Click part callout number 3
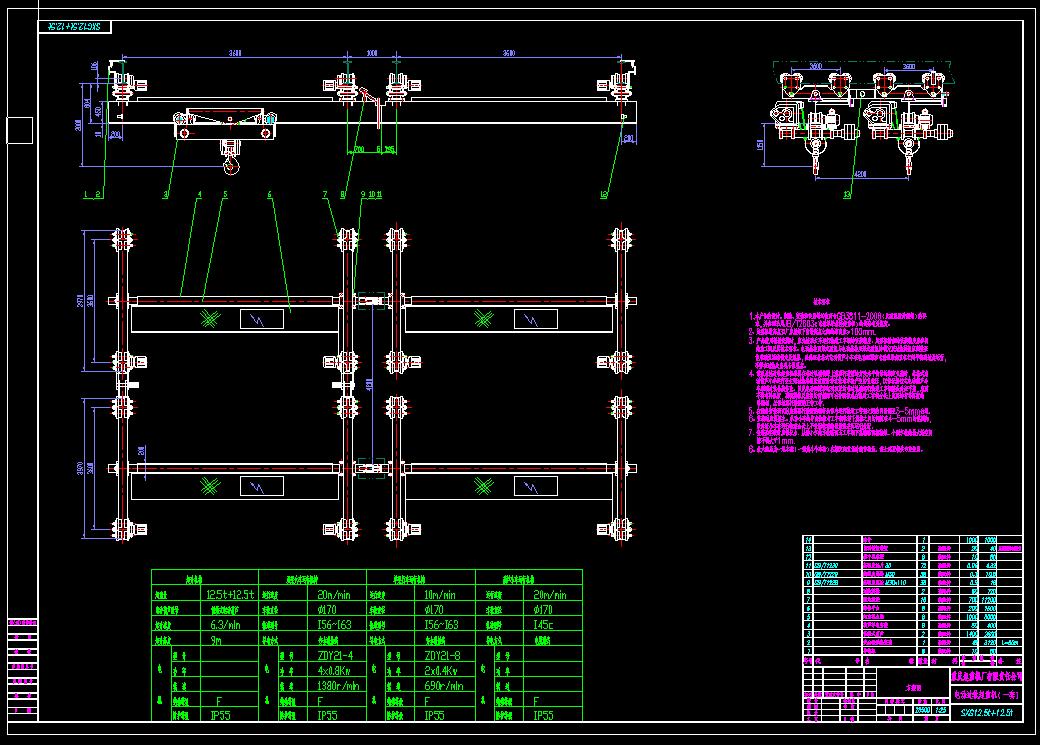This screenshot has width=1040, height=745. click(x=166, y=194)
